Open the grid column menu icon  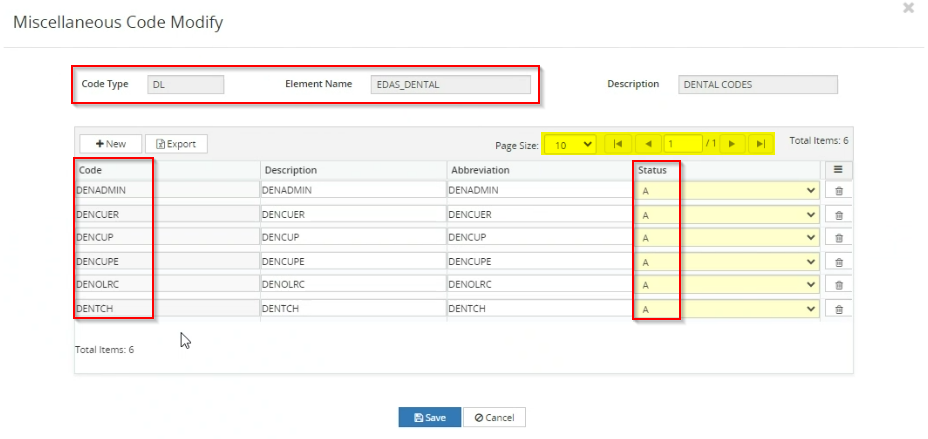pyautogui.click(x=838, y=170)
